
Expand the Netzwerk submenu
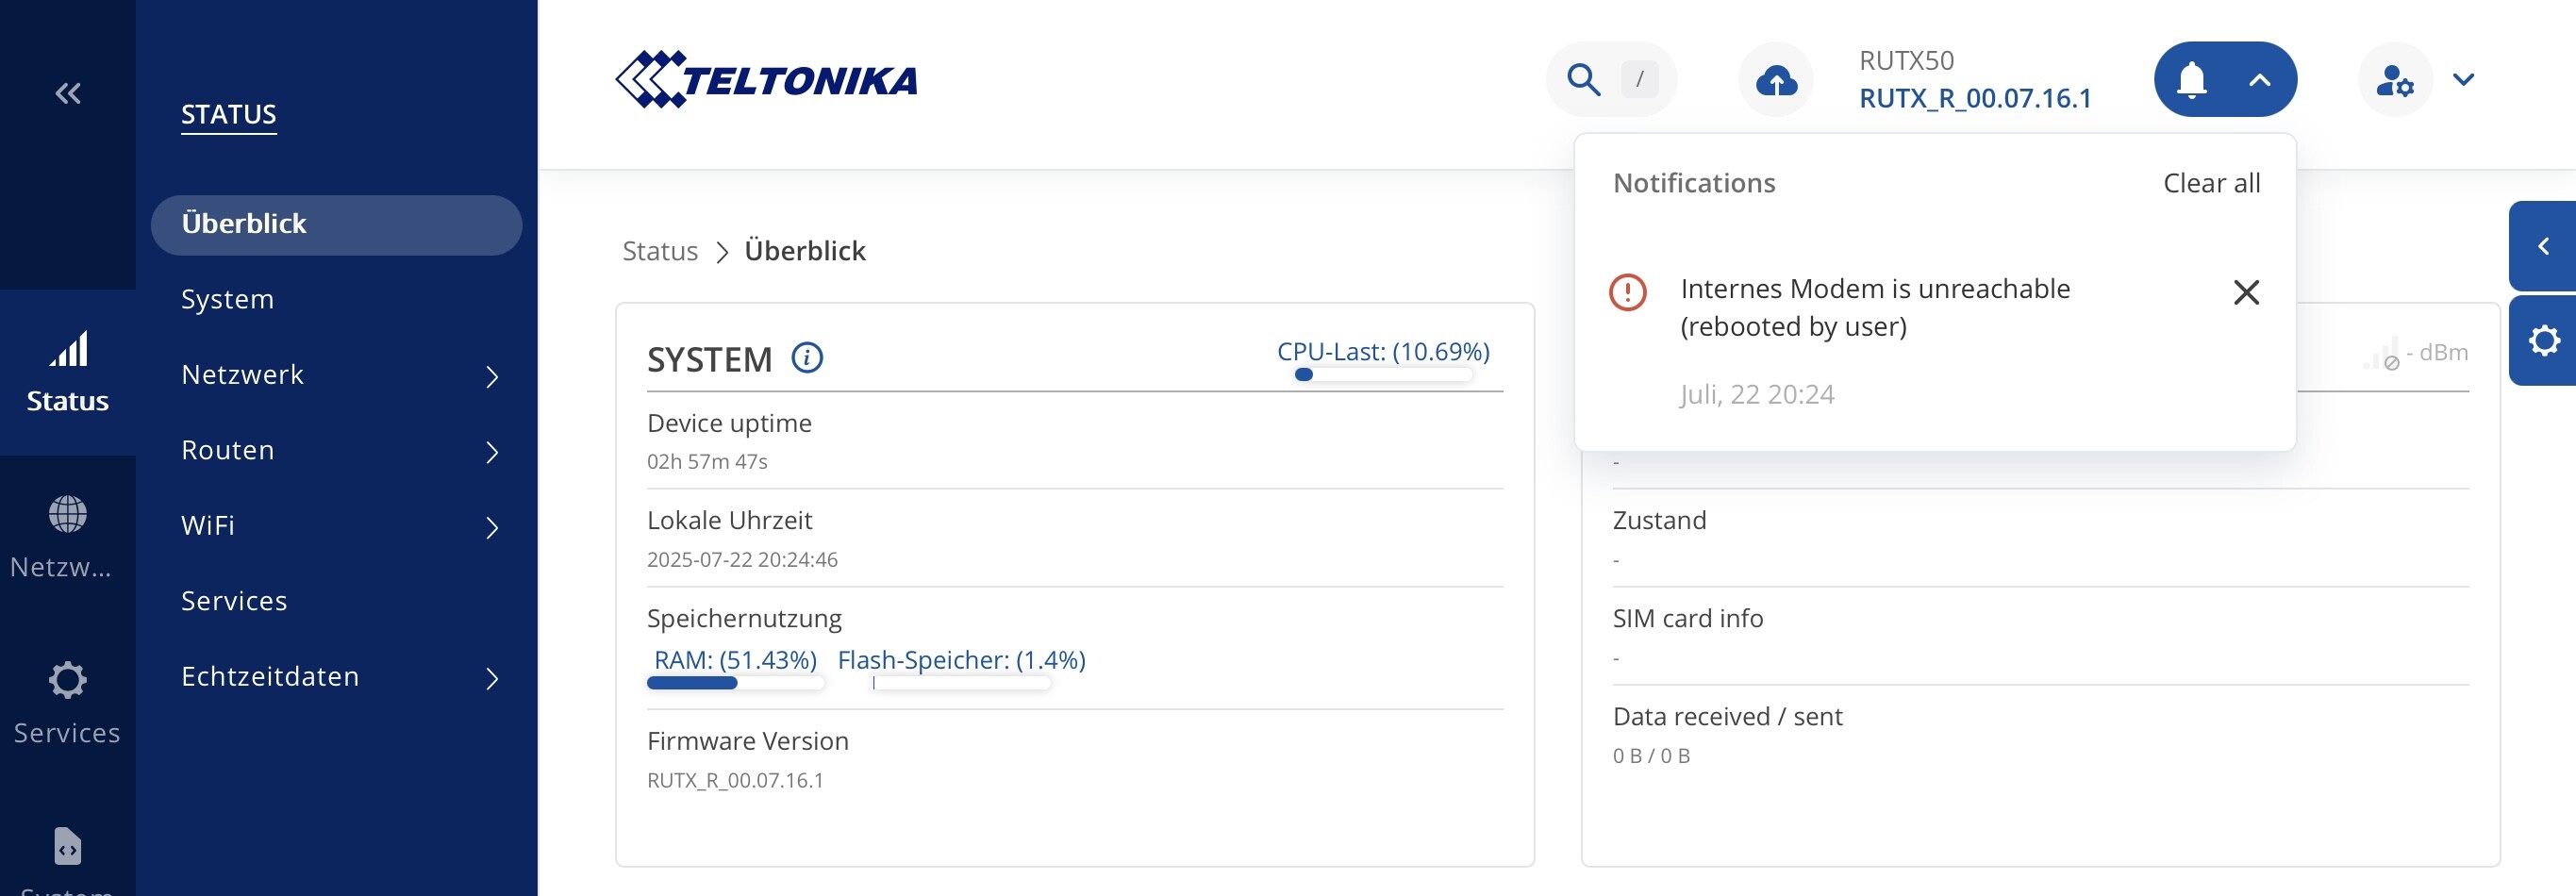pyautogui.click(x=491, y=376)
